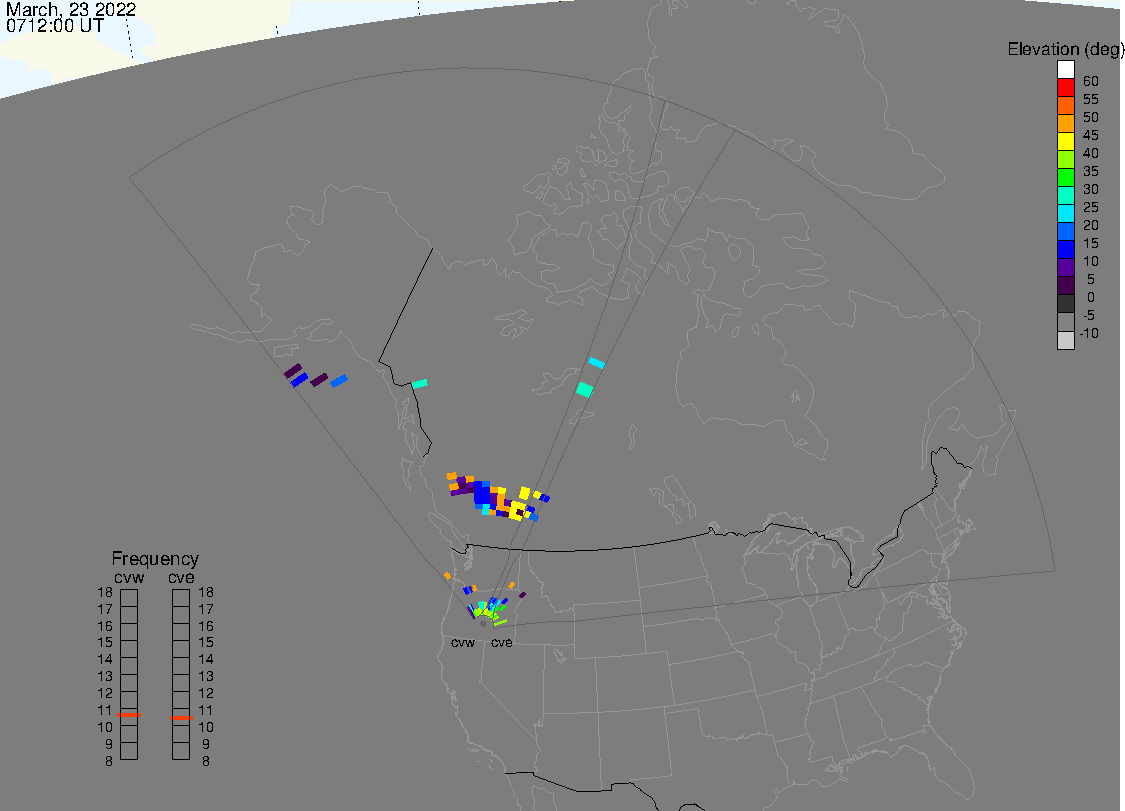Click the '60' elevation legend label
The width and height of the screenshot is (1125, 811).
tap(1091, 81)
